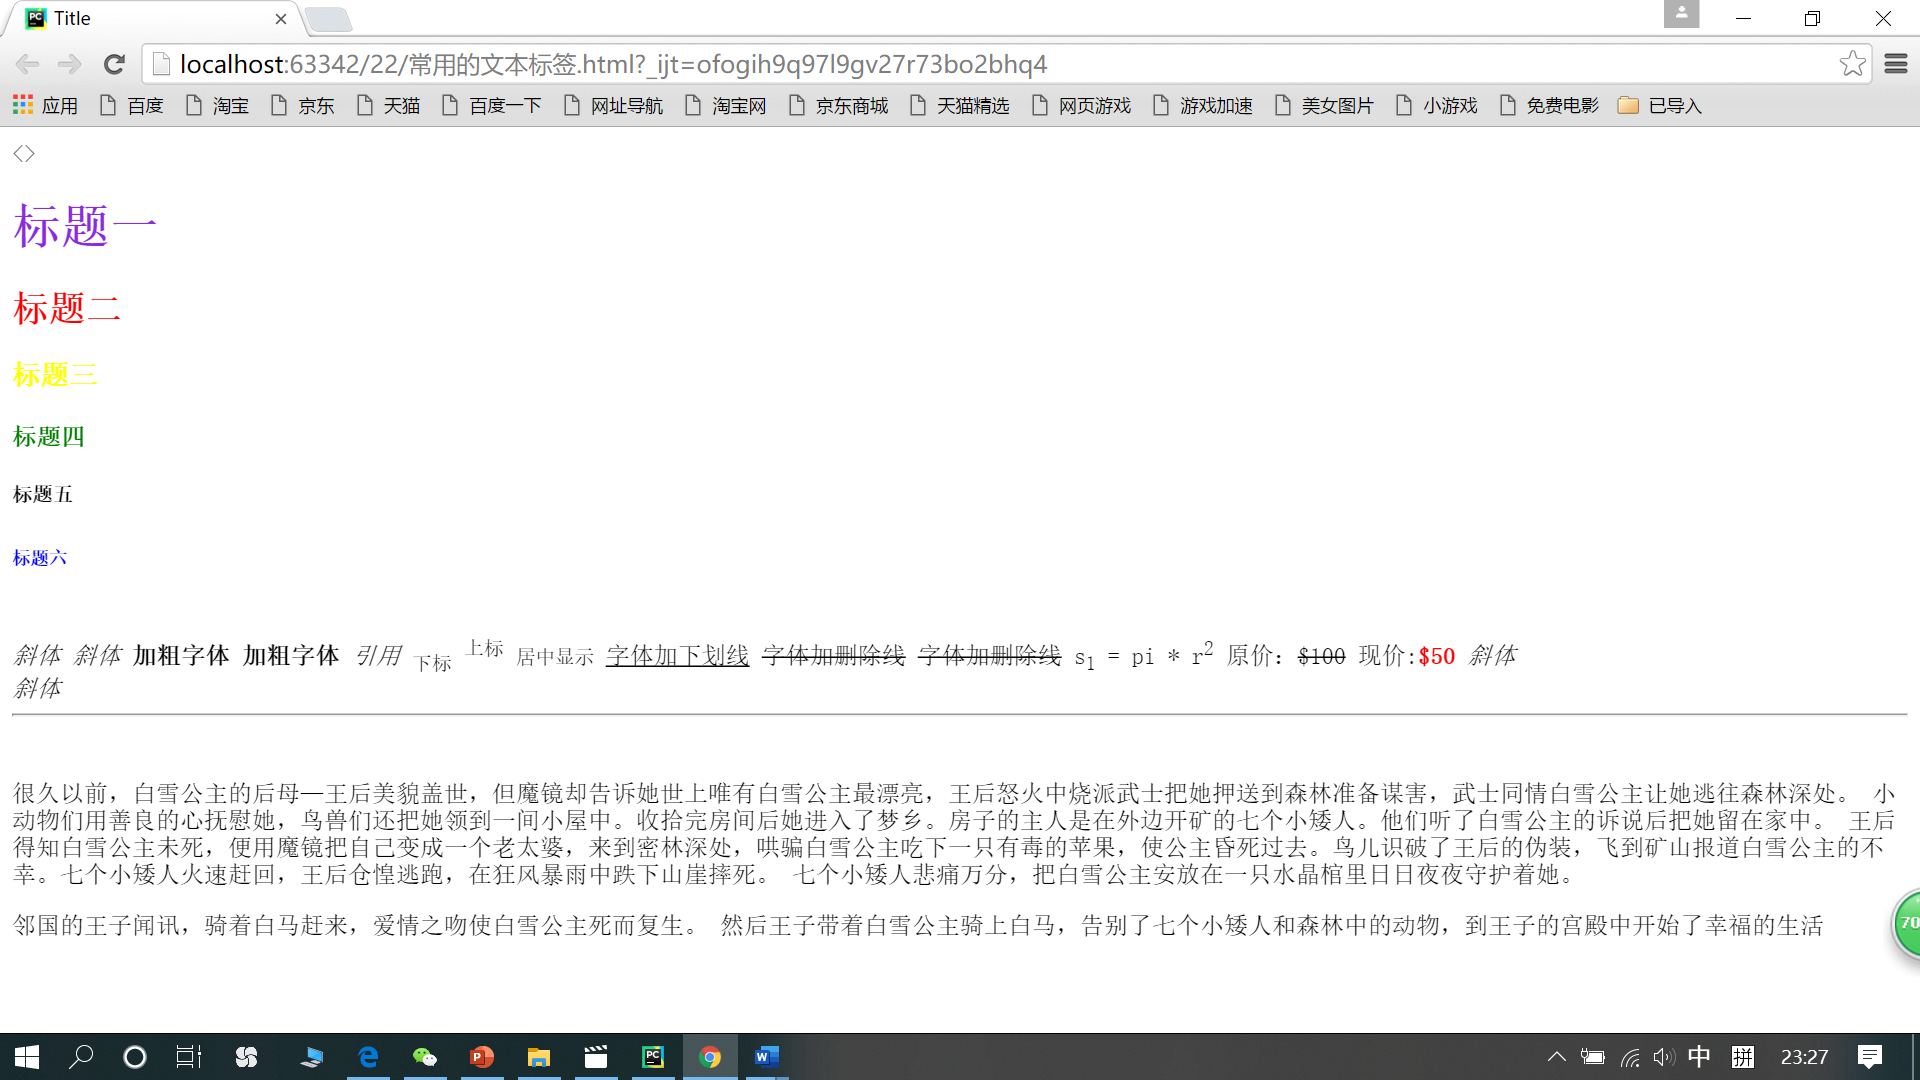Click the green circle at page edge
This screenshot has width=1920, height=1080.
pyautogui.click(x=1907, y=925)
